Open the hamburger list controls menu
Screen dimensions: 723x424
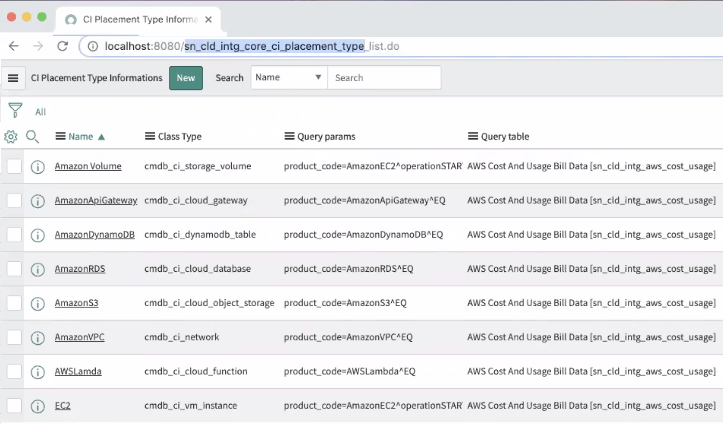point(13,78)
